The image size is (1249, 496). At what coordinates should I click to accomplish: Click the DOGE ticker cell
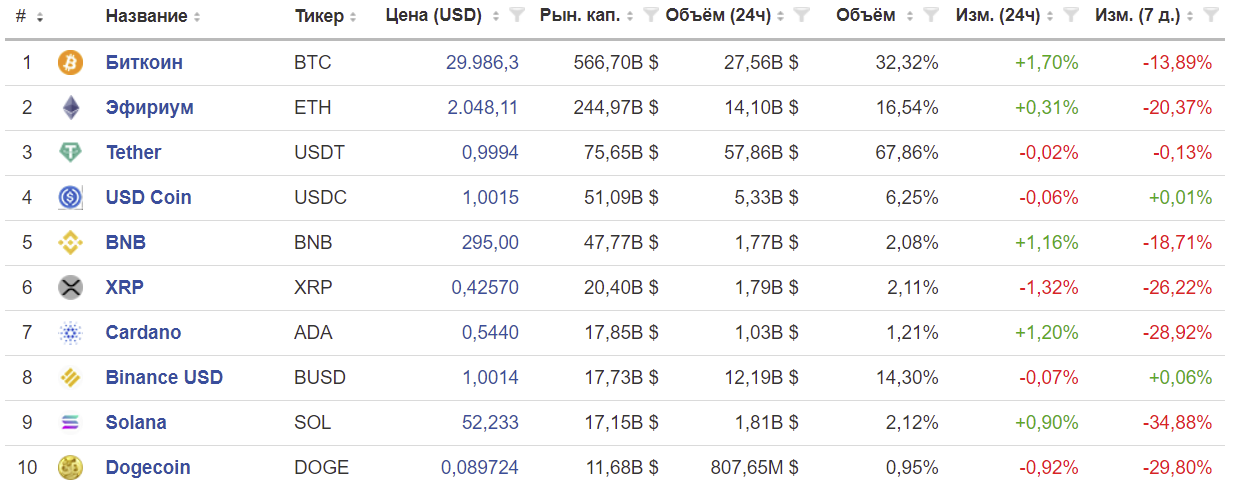point(322,467)
